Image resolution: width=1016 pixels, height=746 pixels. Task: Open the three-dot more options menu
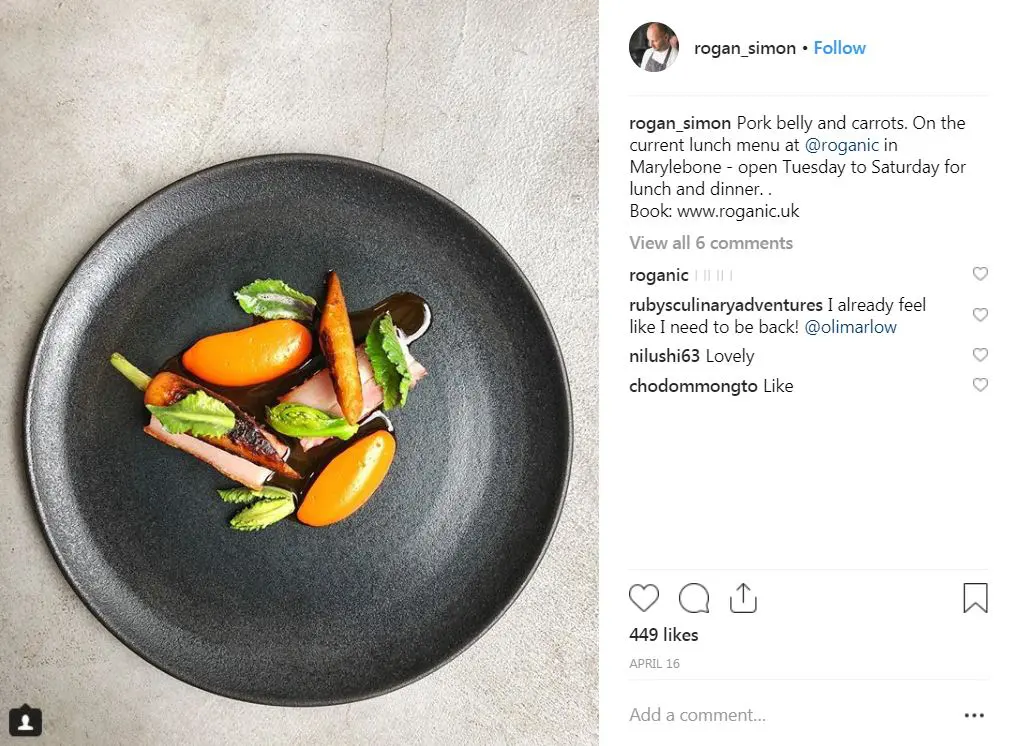[974, 715]
